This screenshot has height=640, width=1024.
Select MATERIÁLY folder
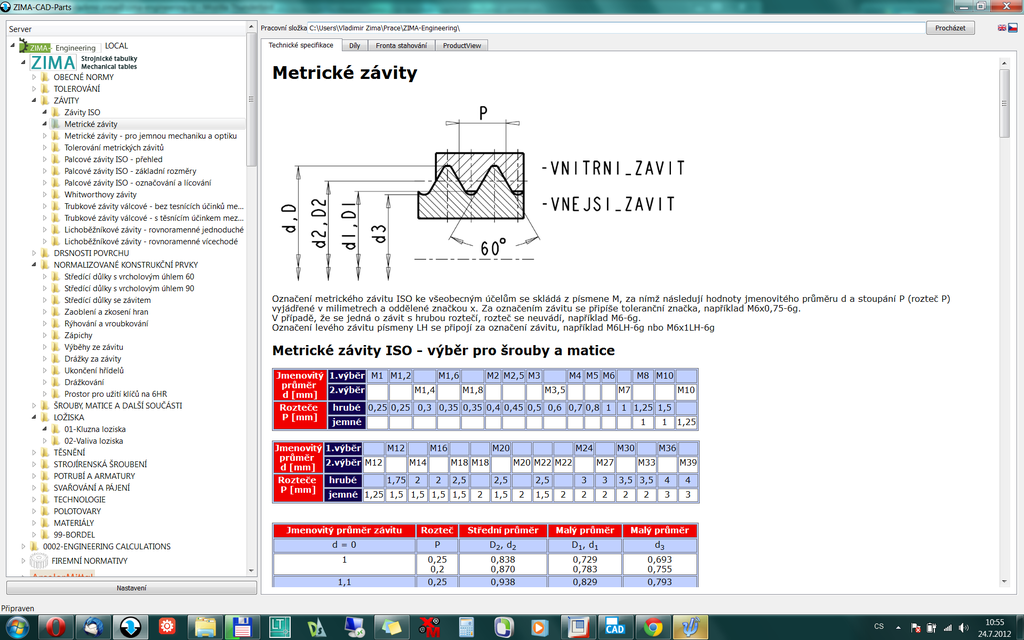click(x=74, y=523)
